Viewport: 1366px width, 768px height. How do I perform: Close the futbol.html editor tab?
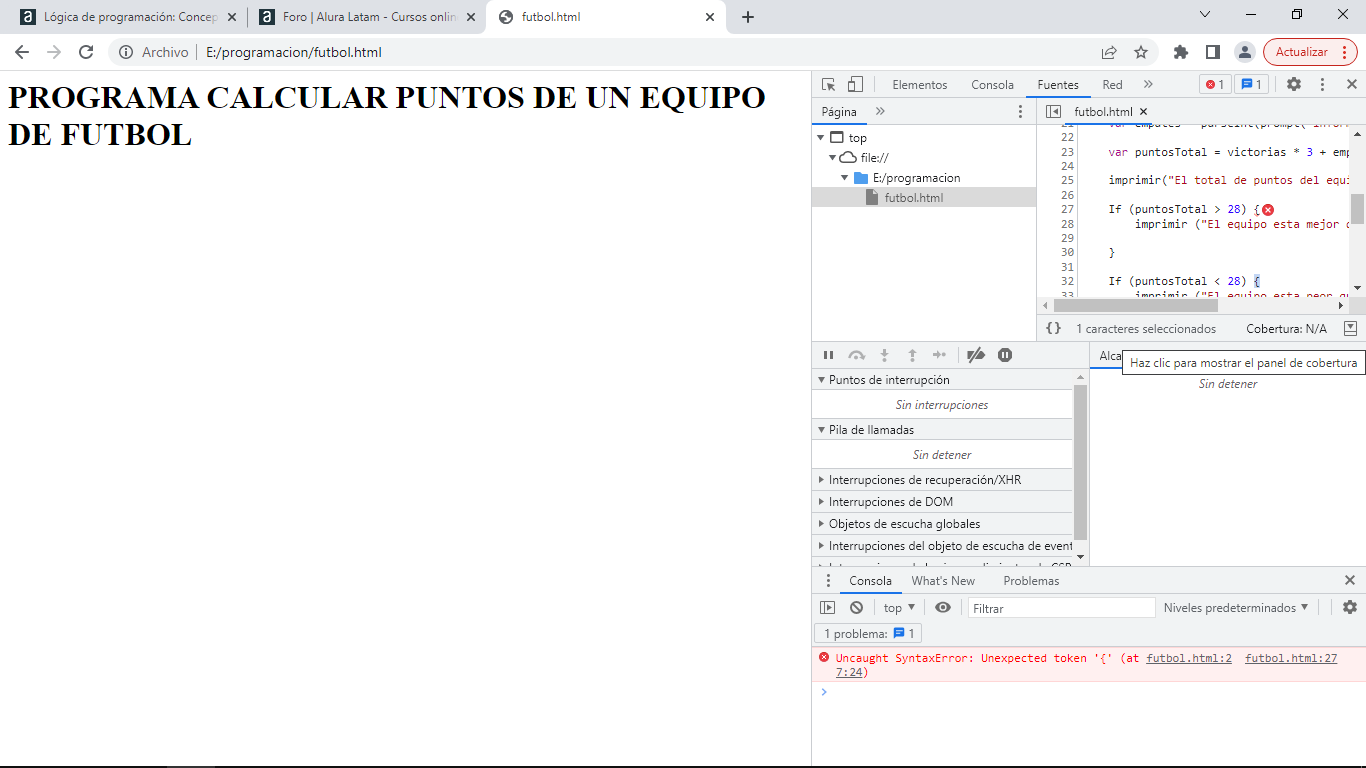click(x=1144, y=112)
